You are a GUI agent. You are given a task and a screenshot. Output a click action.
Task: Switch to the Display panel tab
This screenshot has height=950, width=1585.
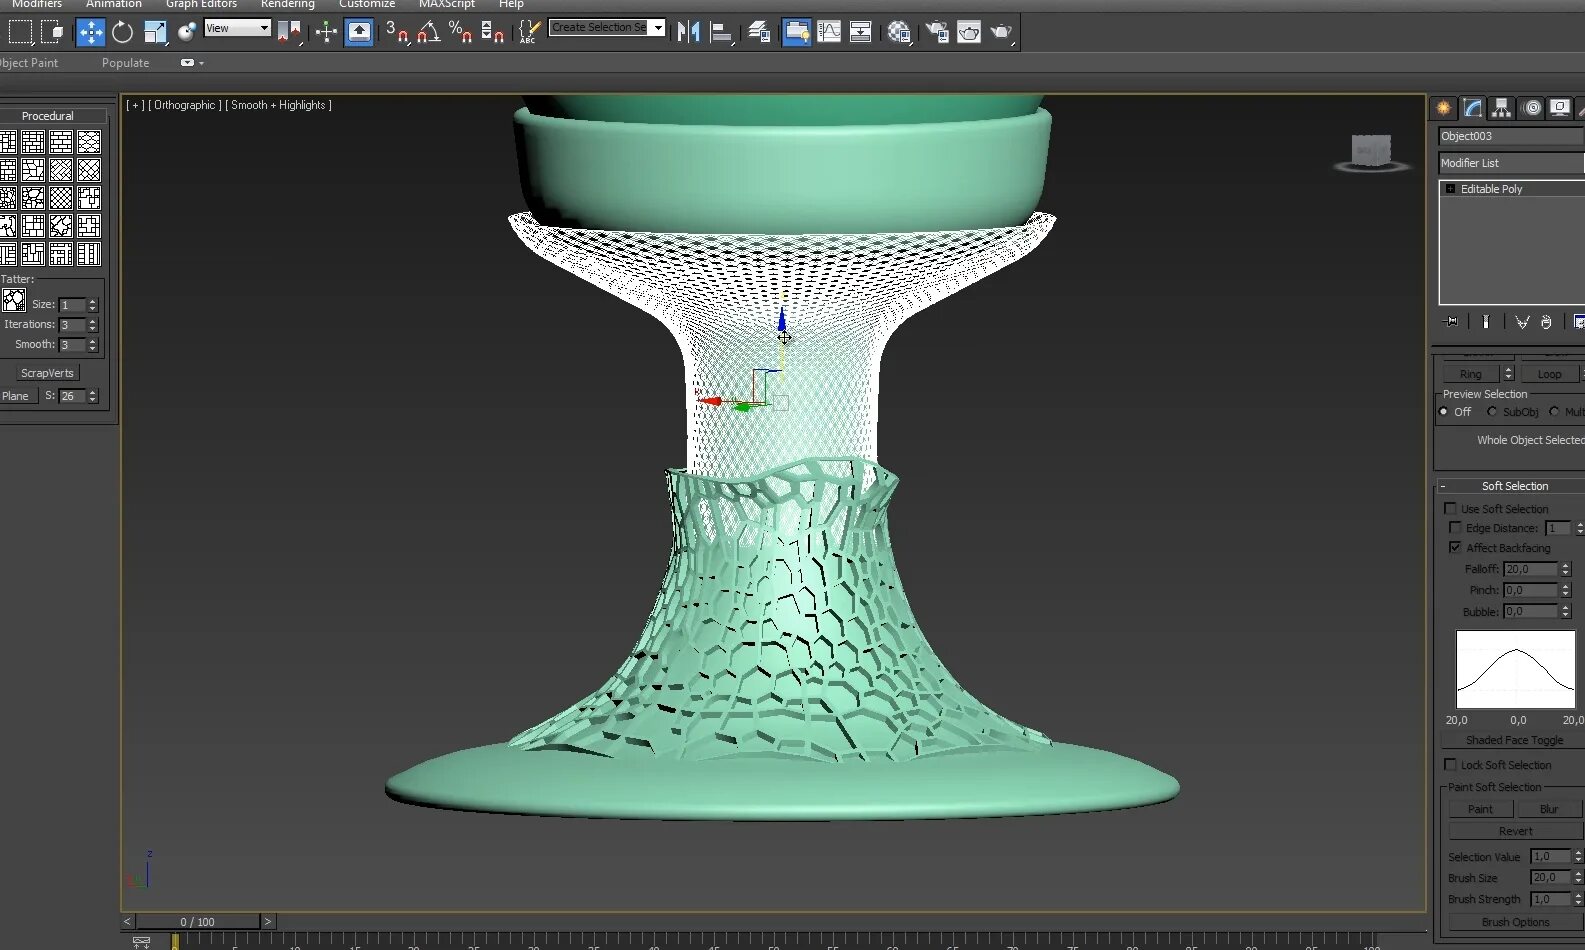coord(1560,108)
